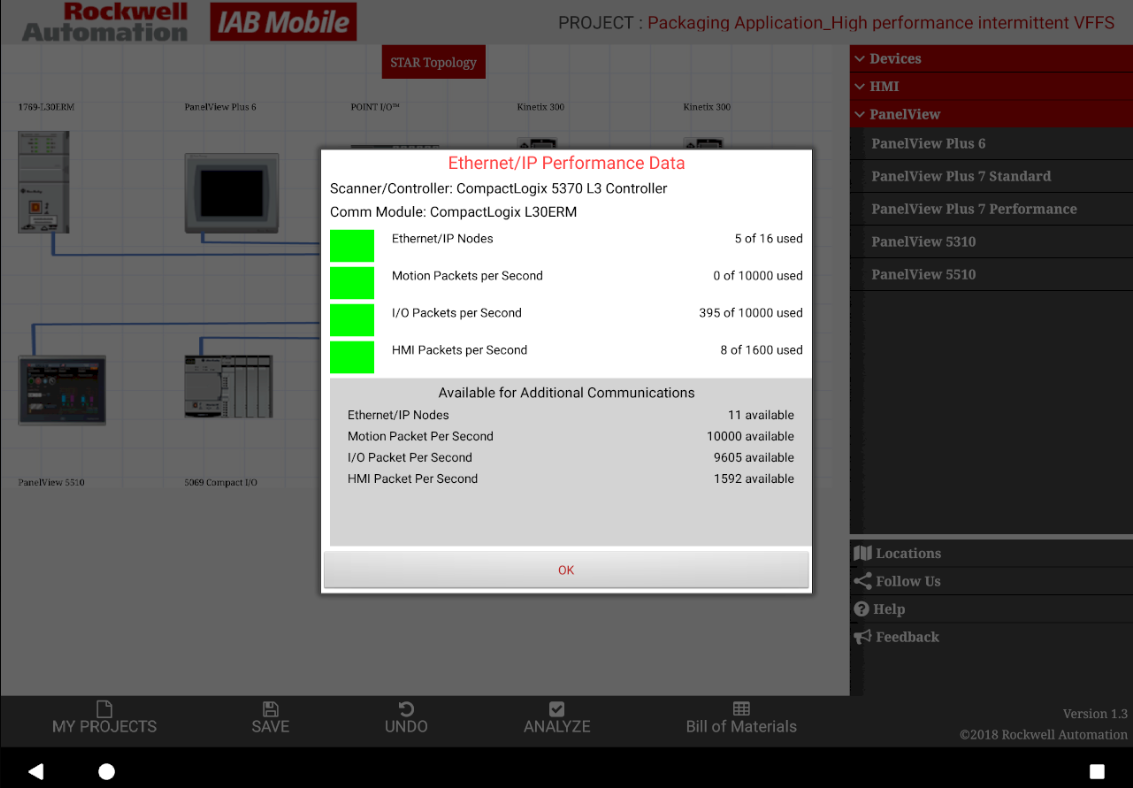Image resolution: width=1133 pixels, height=788 pixels.
Task: Click the Locations map icon
Action: point(862,553)
